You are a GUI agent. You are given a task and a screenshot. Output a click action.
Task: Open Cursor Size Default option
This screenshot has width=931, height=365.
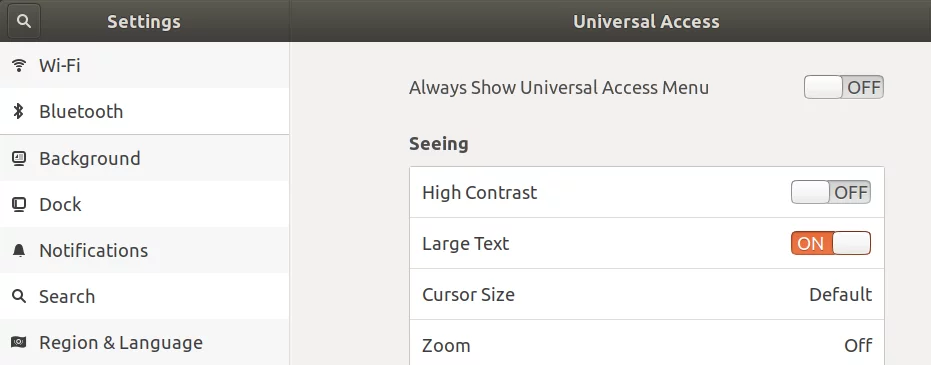coord(647,294)
